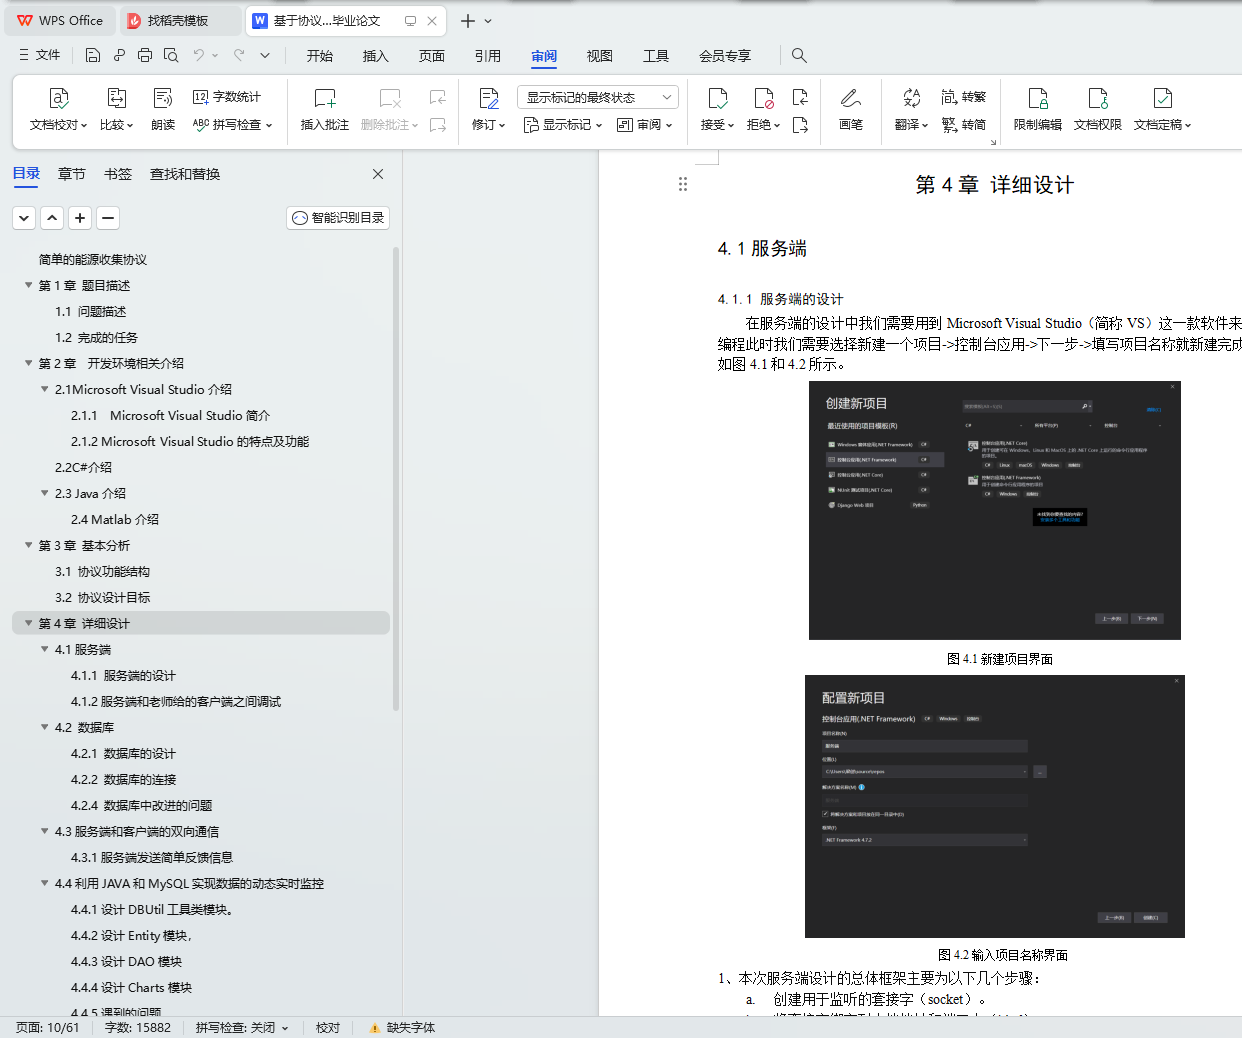Switch to the 视图 ribbon tab
Screen dimensions: 1242x1038
tap(600, 56)
